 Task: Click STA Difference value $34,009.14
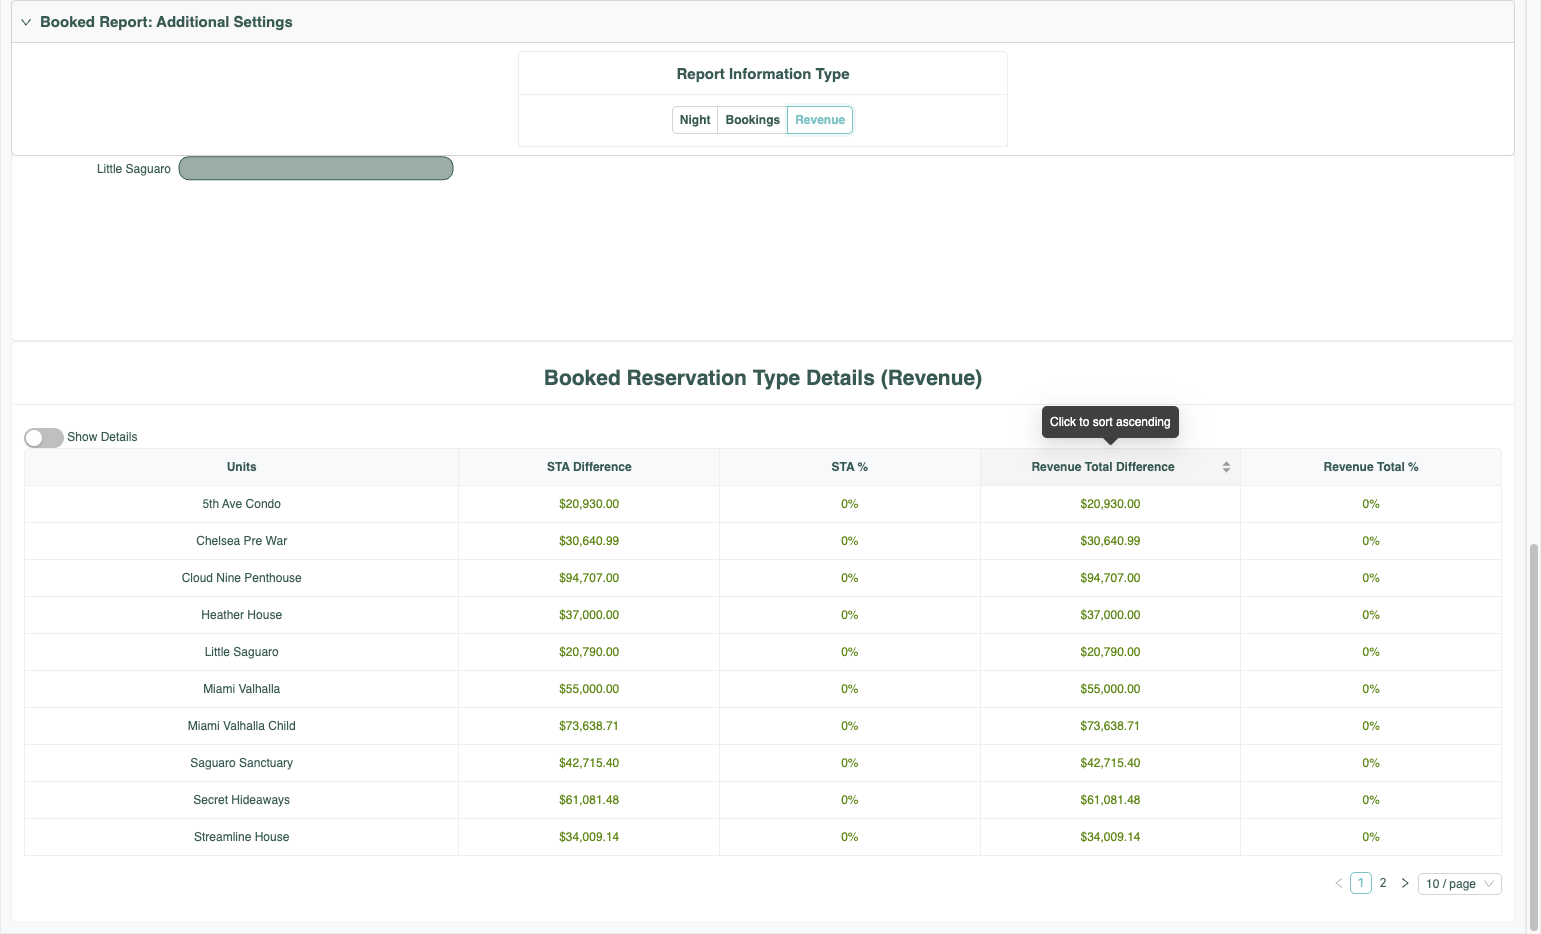589,837
